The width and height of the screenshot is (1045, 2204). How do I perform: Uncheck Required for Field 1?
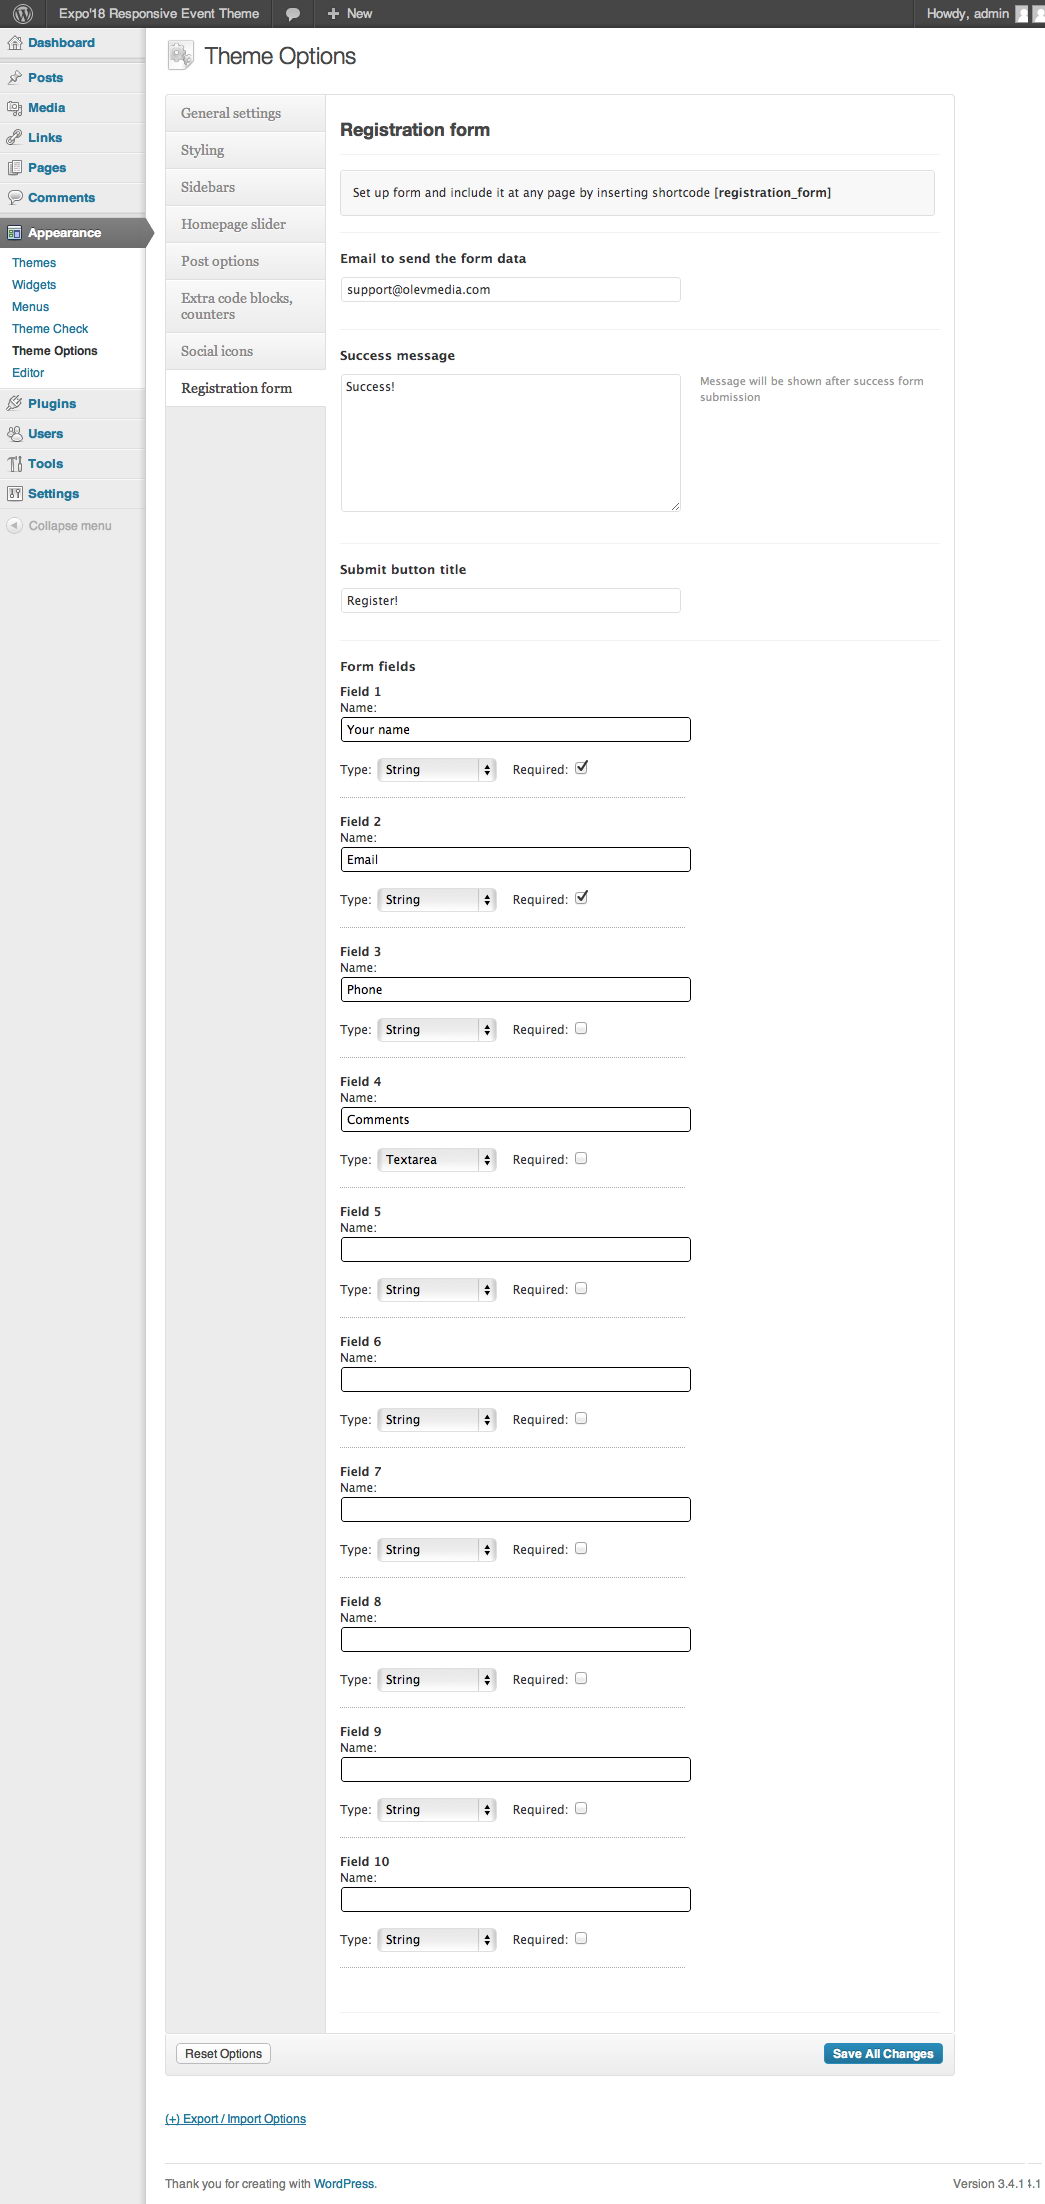click(581, 768)
